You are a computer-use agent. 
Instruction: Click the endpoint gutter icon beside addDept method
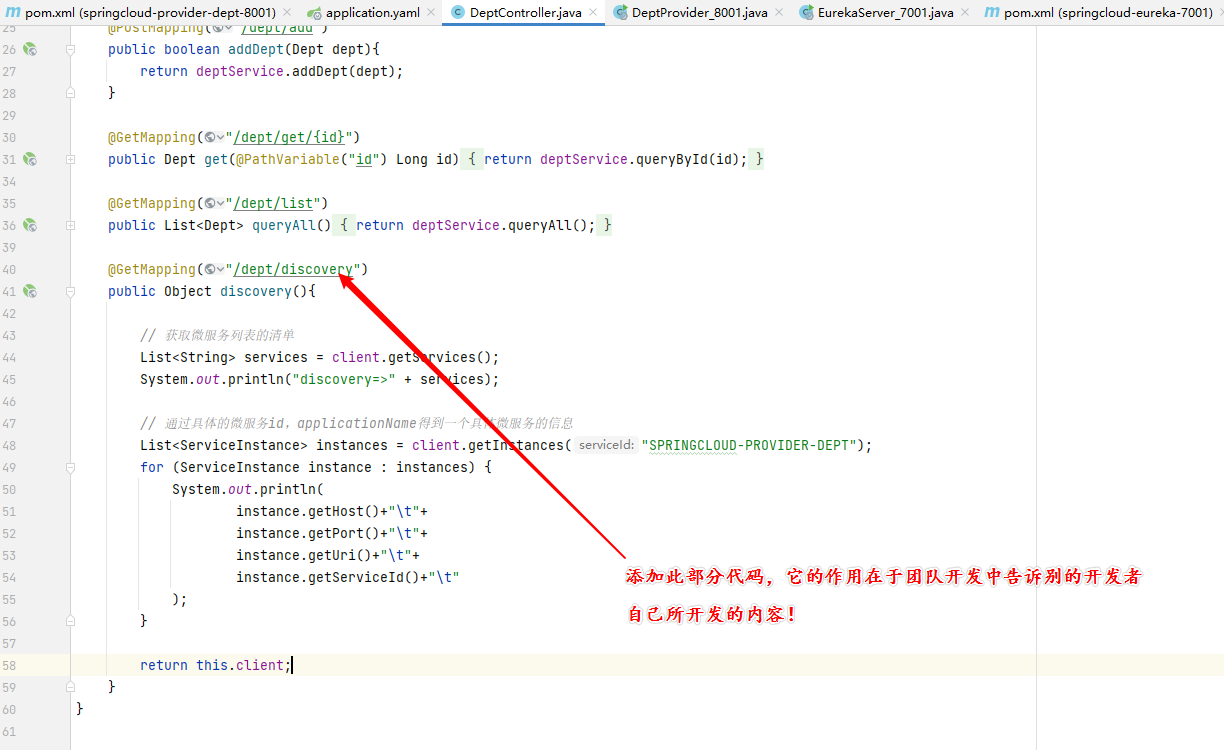pyautogui.click(x=30, y=49)
